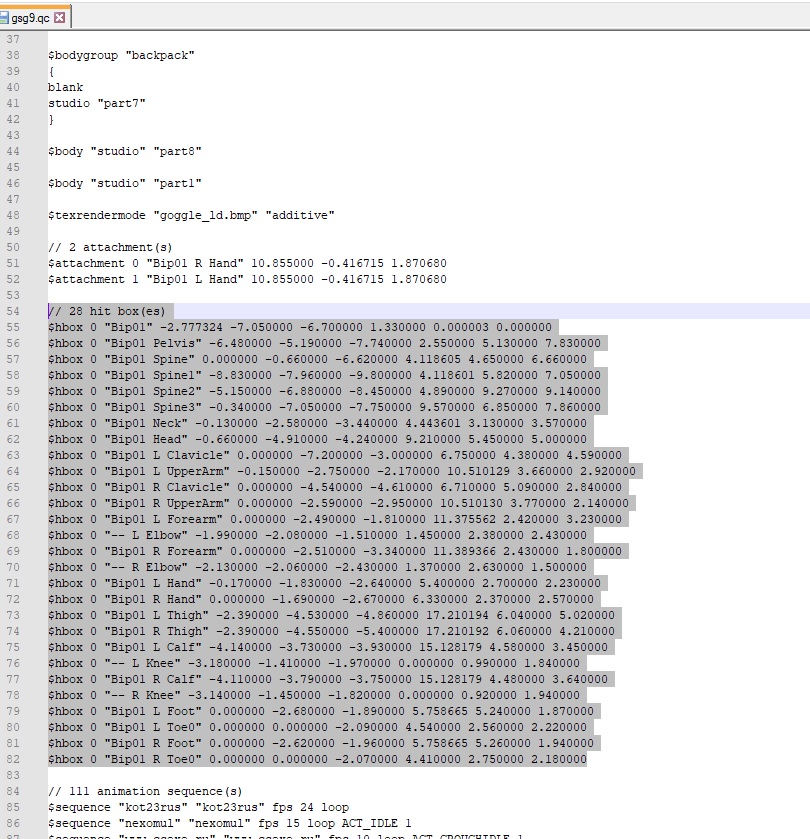
Task: Click the "// 111 animation sequence(s)" comment
Action: tap(146, 791)
